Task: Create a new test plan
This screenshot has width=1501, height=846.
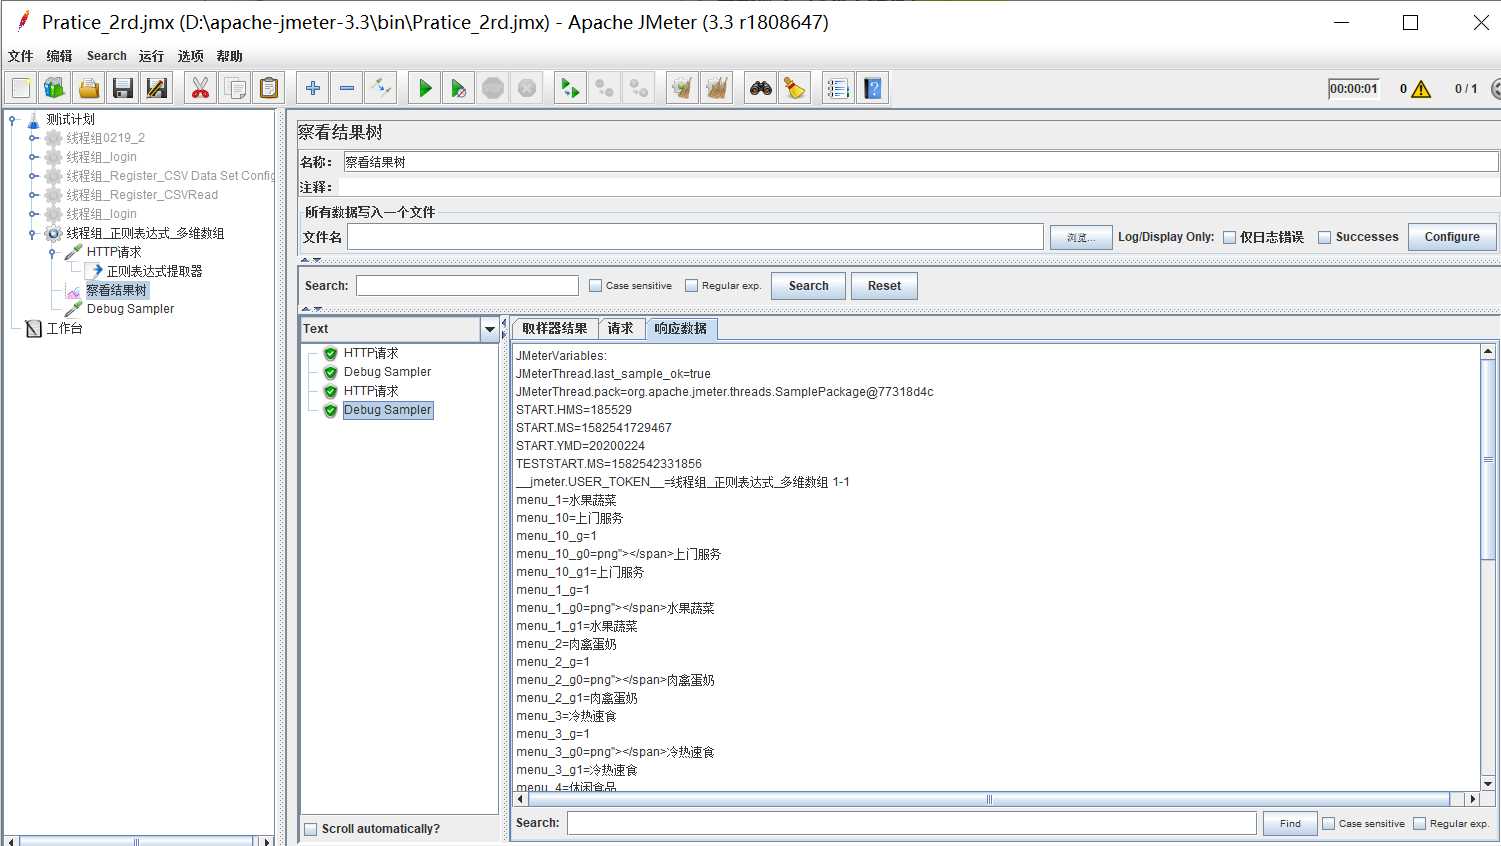Action: click(x=21, y=88)
